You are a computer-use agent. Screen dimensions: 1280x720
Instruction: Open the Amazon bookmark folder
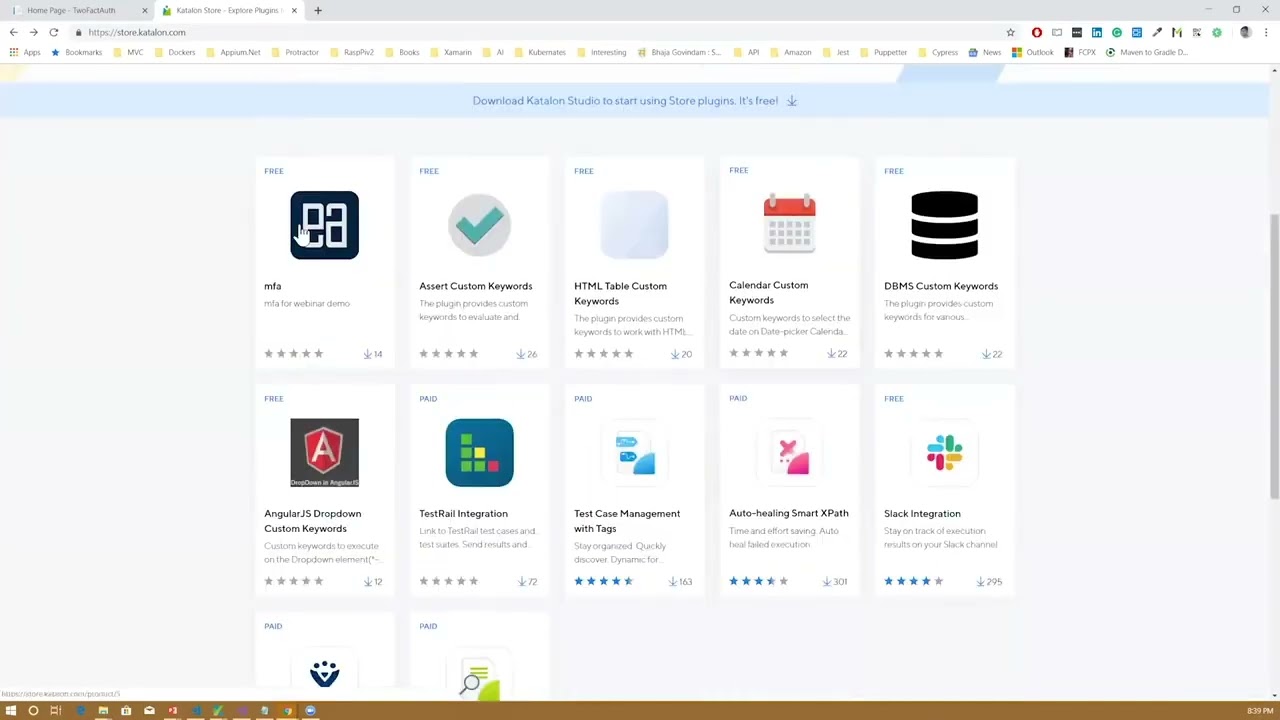[x=790, y=52]
